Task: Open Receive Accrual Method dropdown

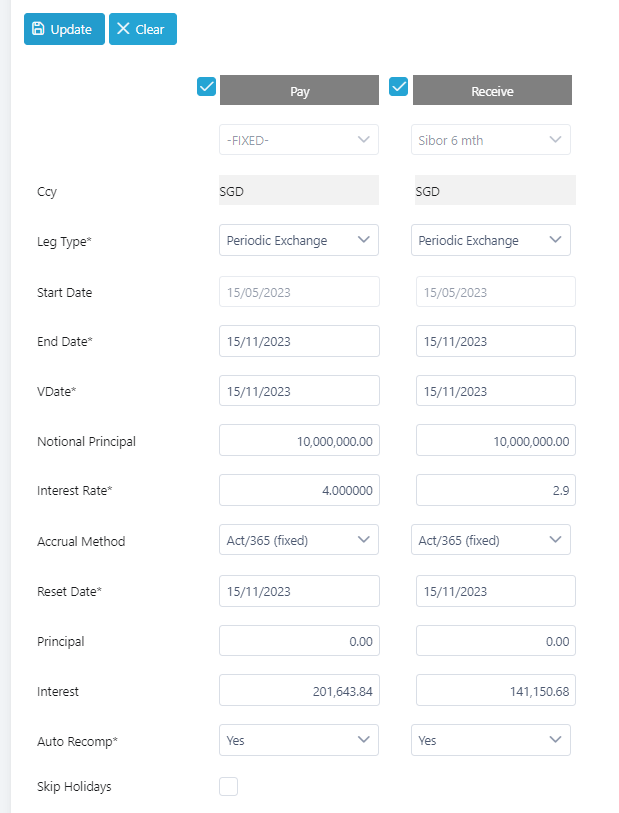Action: coord(490,540)
